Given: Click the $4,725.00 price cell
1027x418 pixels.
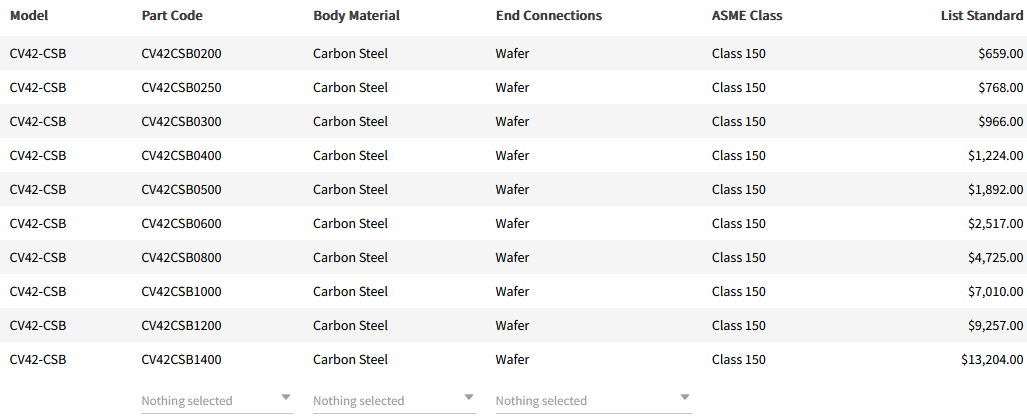Looking at the screenshot, I should click(x=995, y=257).
